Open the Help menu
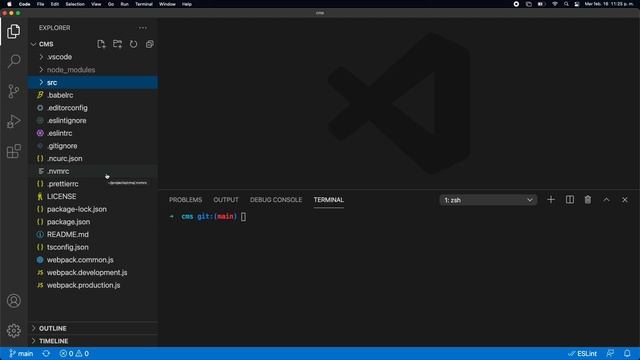This screenshot has height=360, width=640. [x=187, y=4]
